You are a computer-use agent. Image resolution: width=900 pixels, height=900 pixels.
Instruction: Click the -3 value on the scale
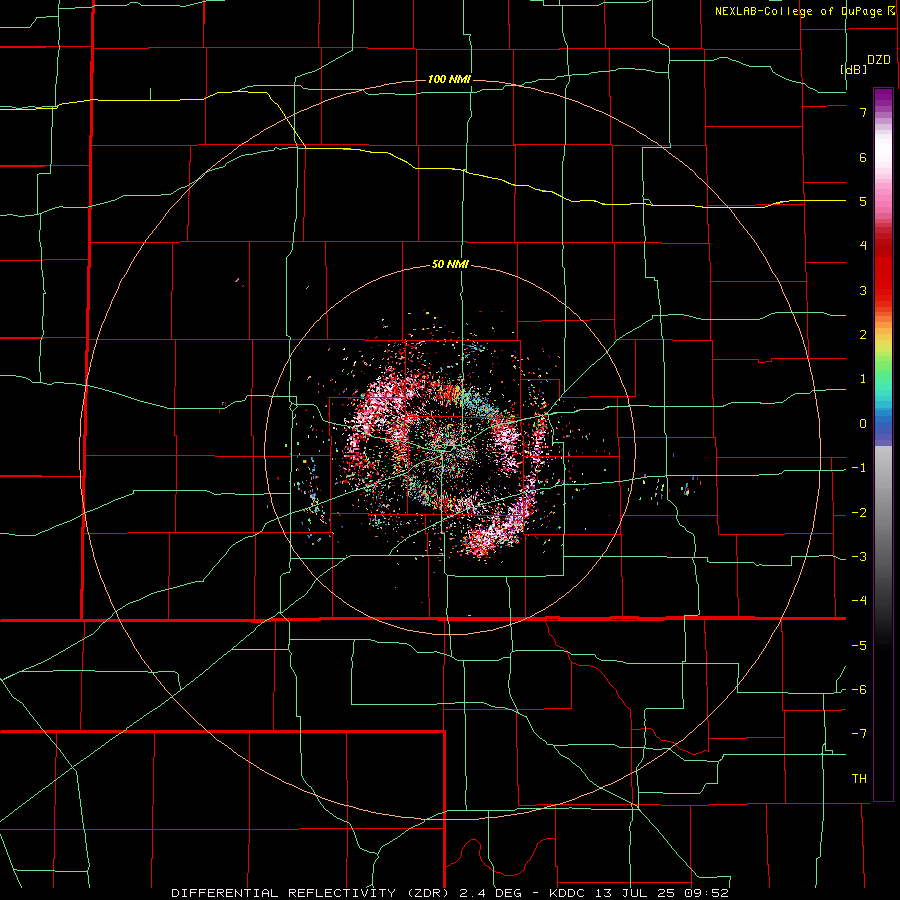pyautogui.click(x=859, y=557)
